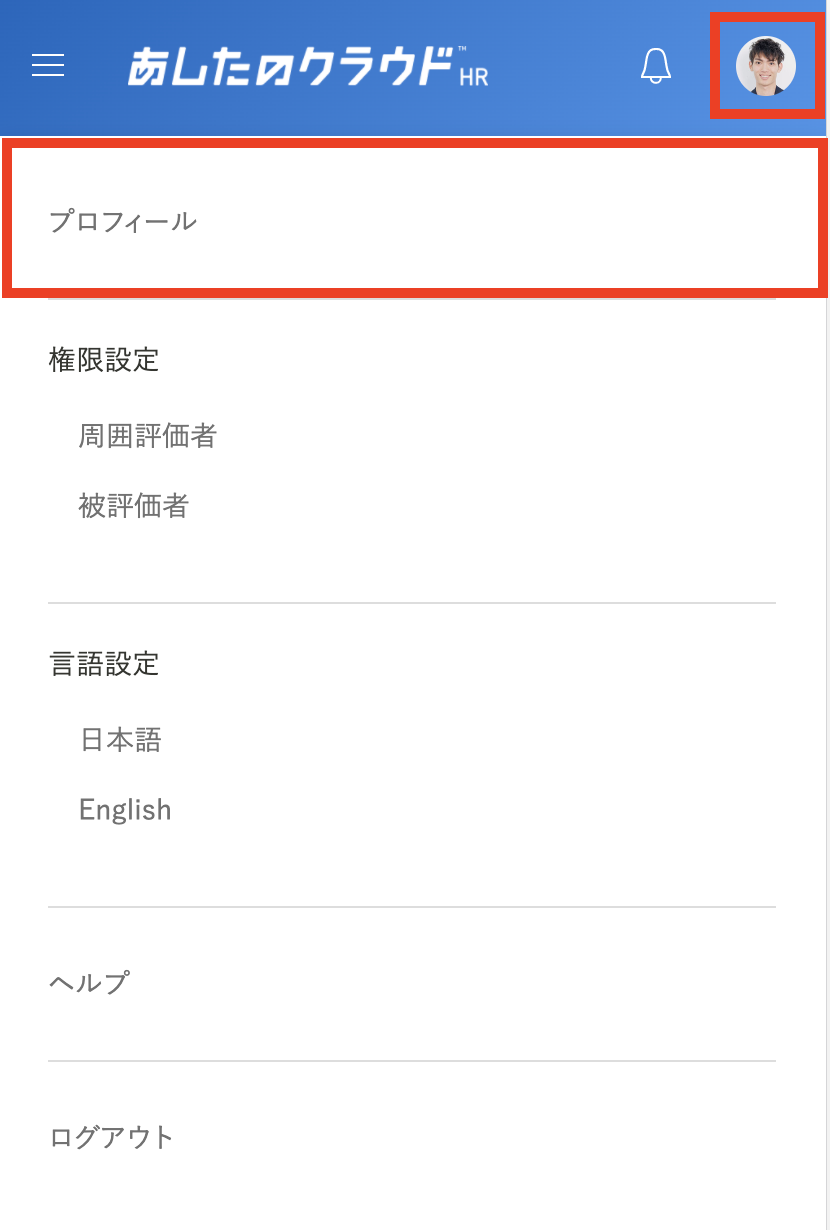Select the 被評価者 permission option

pyautogui.click(x=134, y=507)
